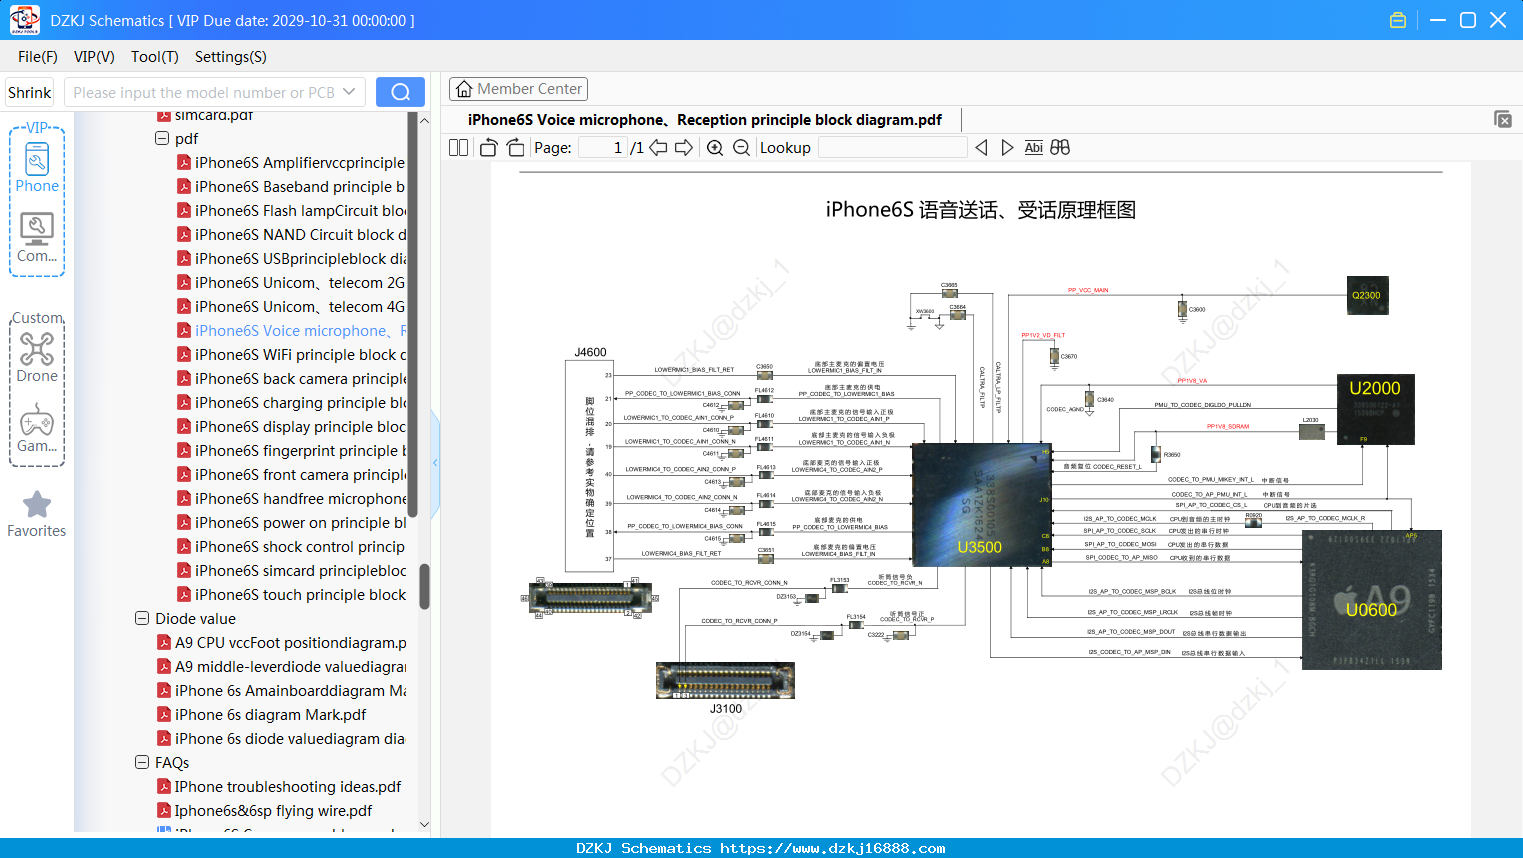Toggle the two-page view icon

[x=458, y=148]
